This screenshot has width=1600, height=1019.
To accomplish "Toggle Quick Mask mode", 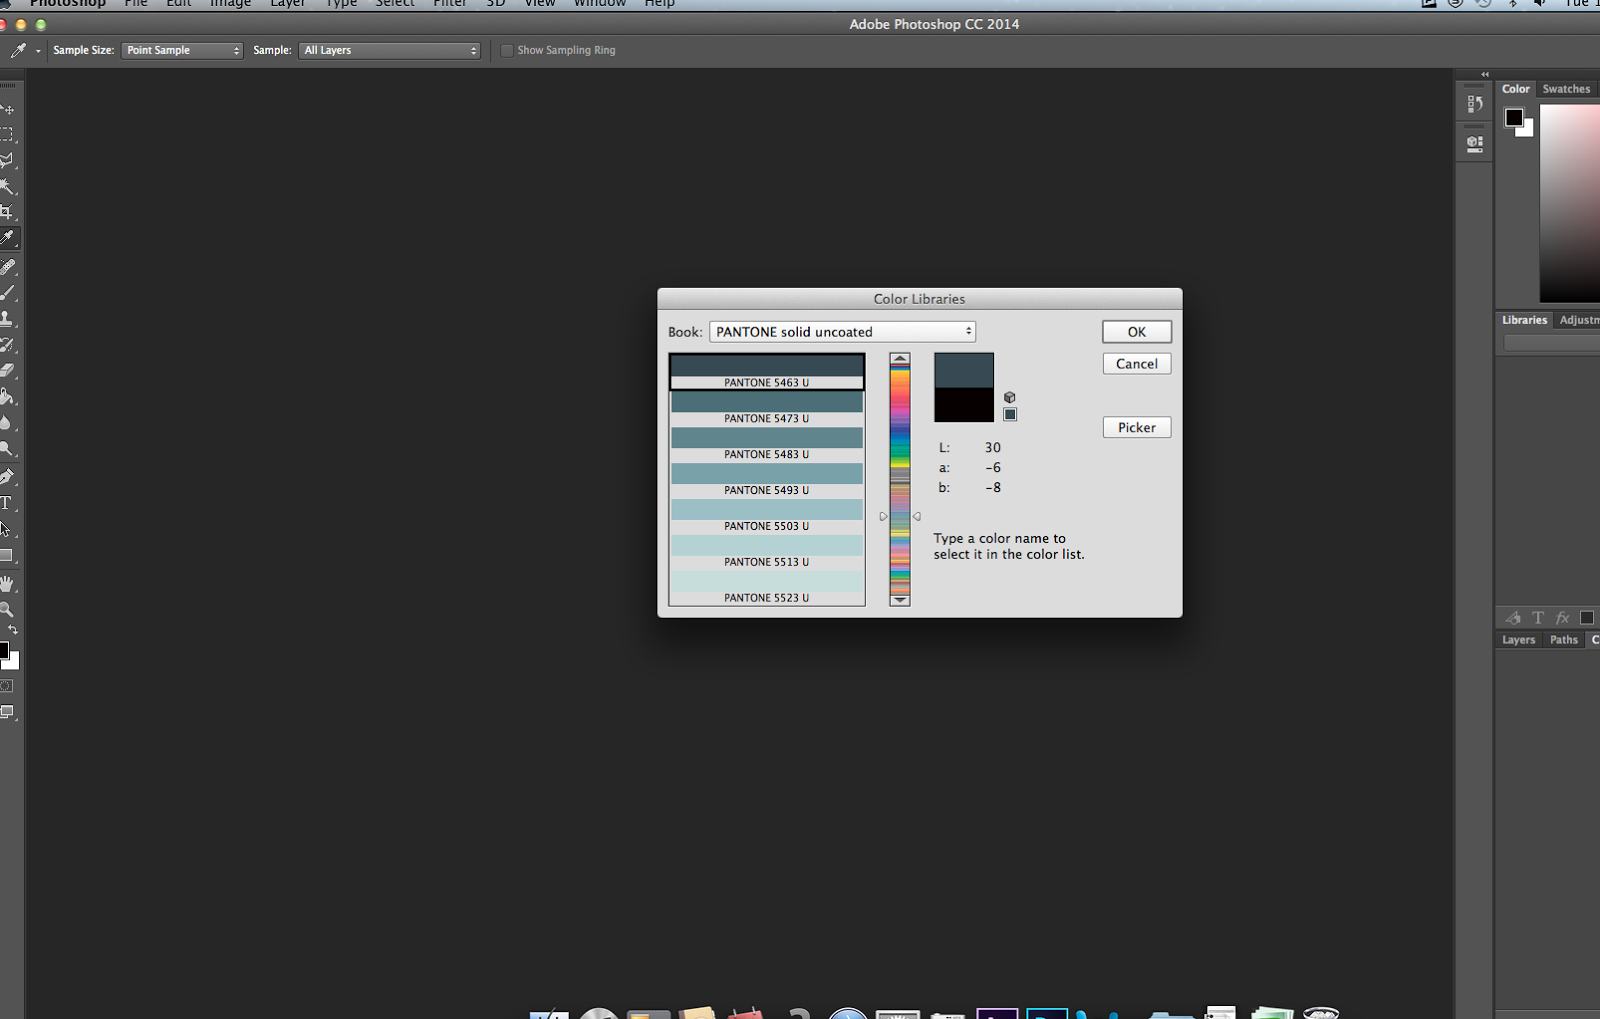I will coord(7,686).
